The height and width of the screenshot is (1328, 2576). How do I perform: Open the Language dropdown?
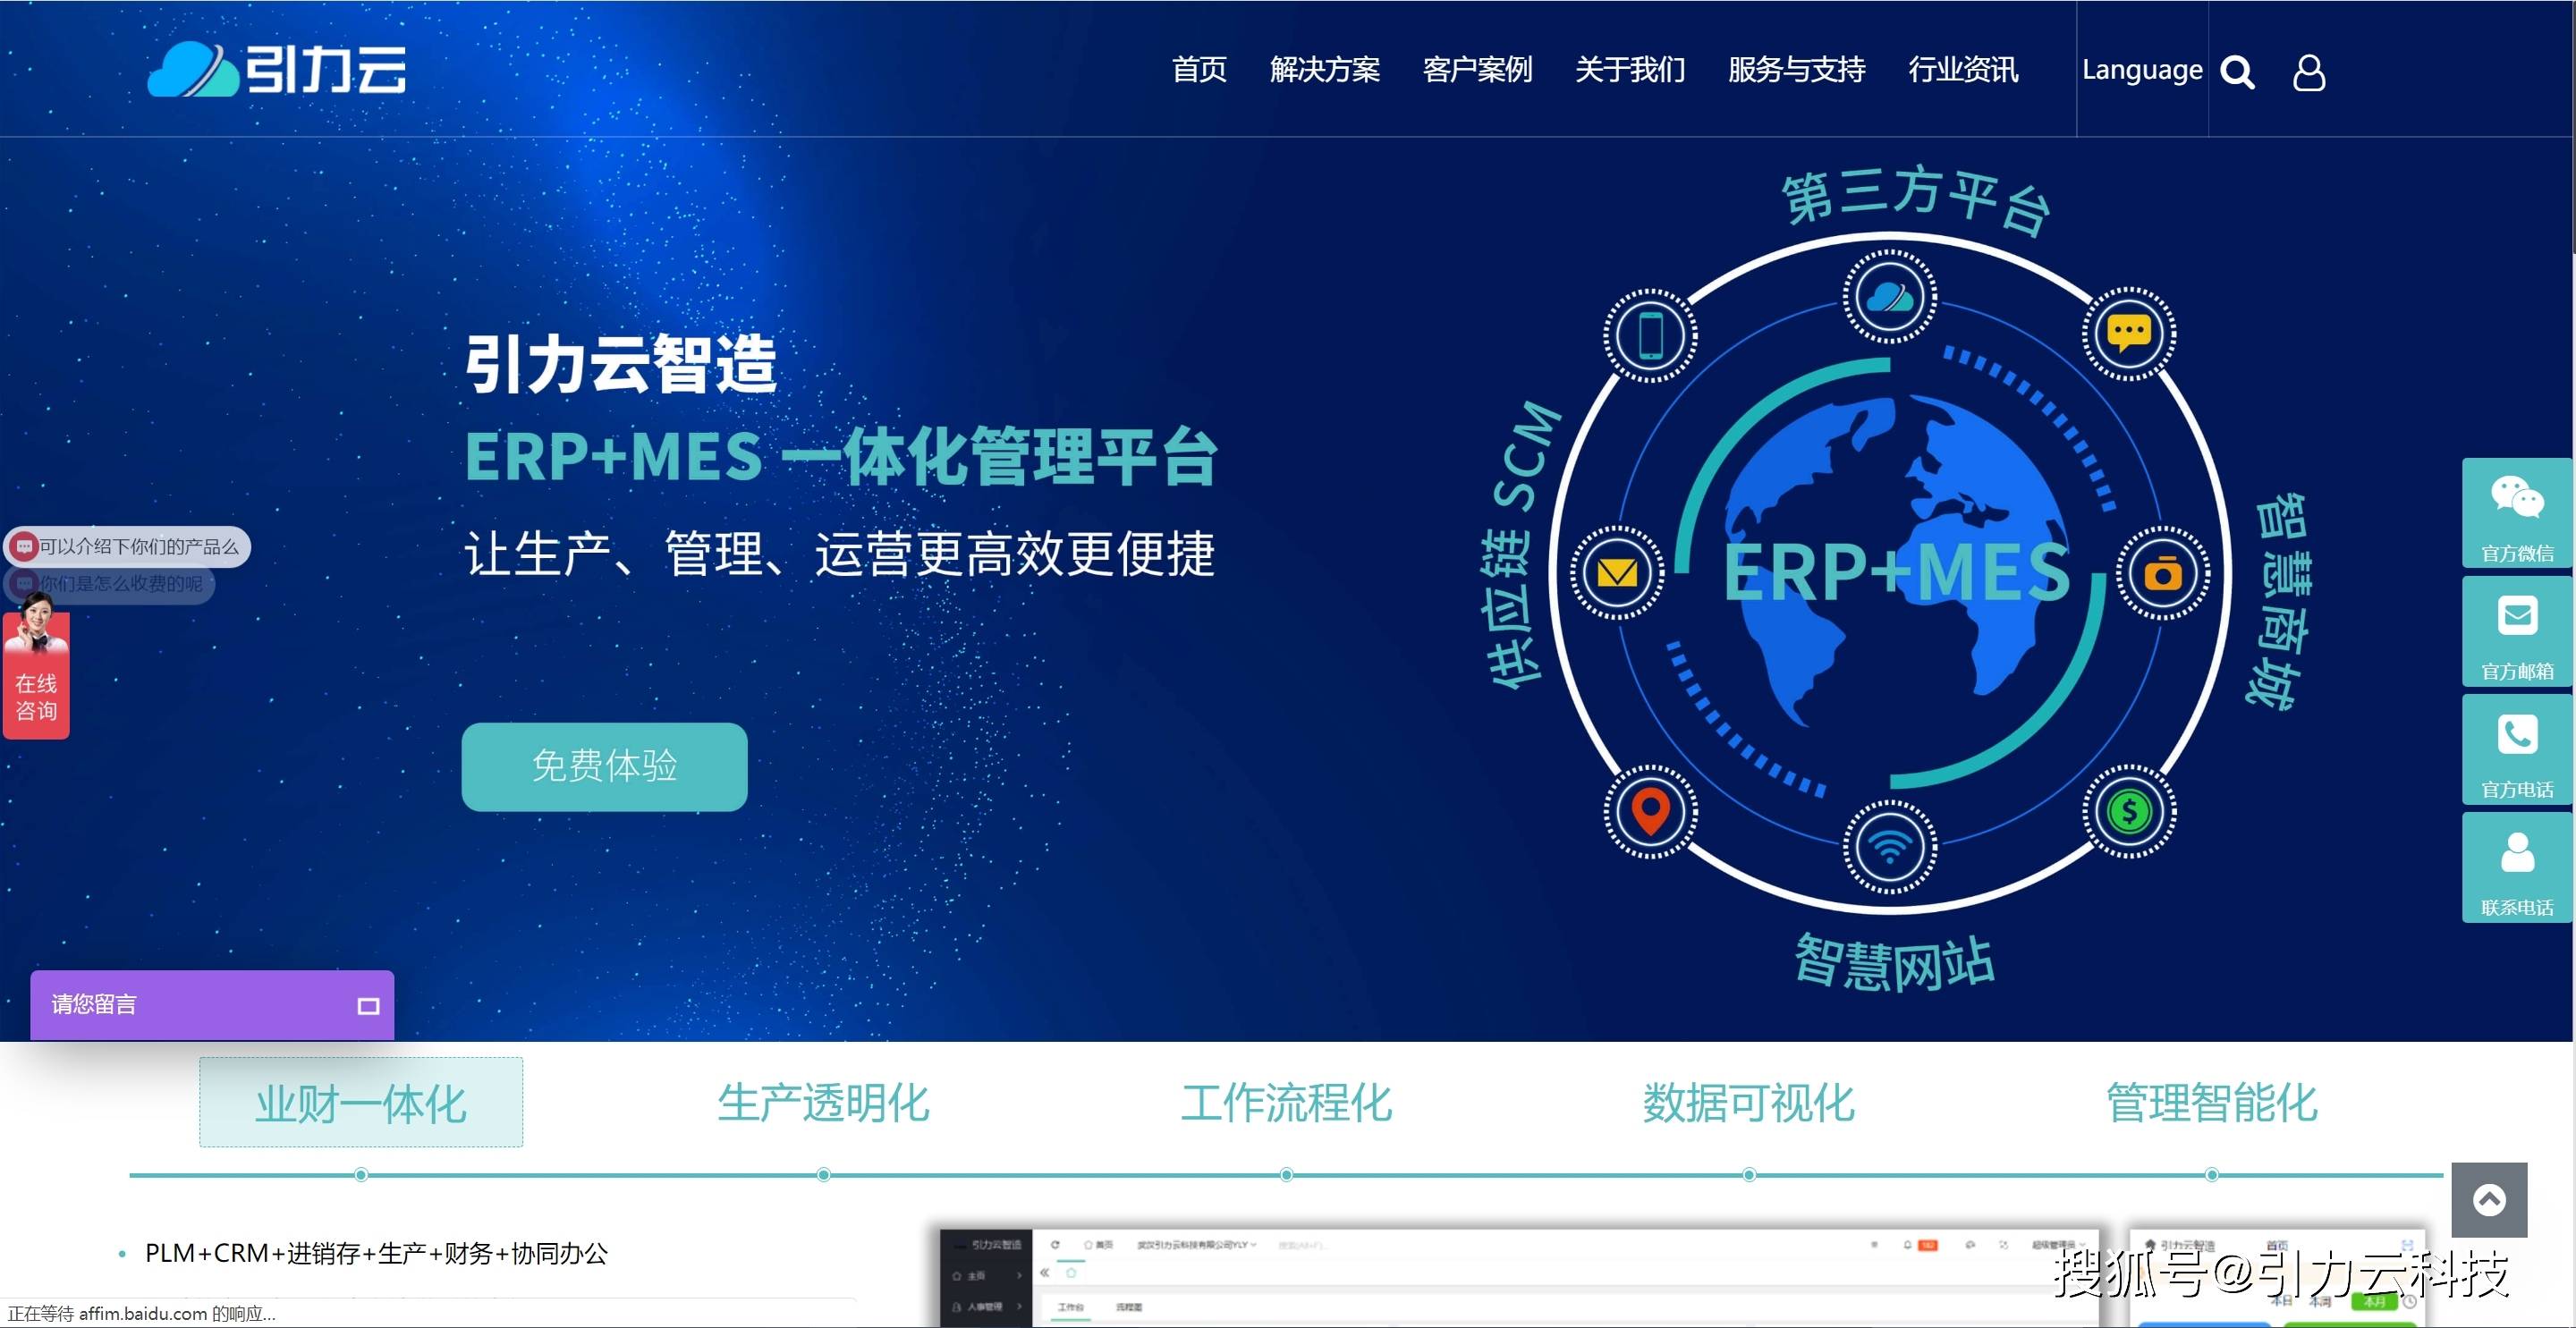point(2142,70)
